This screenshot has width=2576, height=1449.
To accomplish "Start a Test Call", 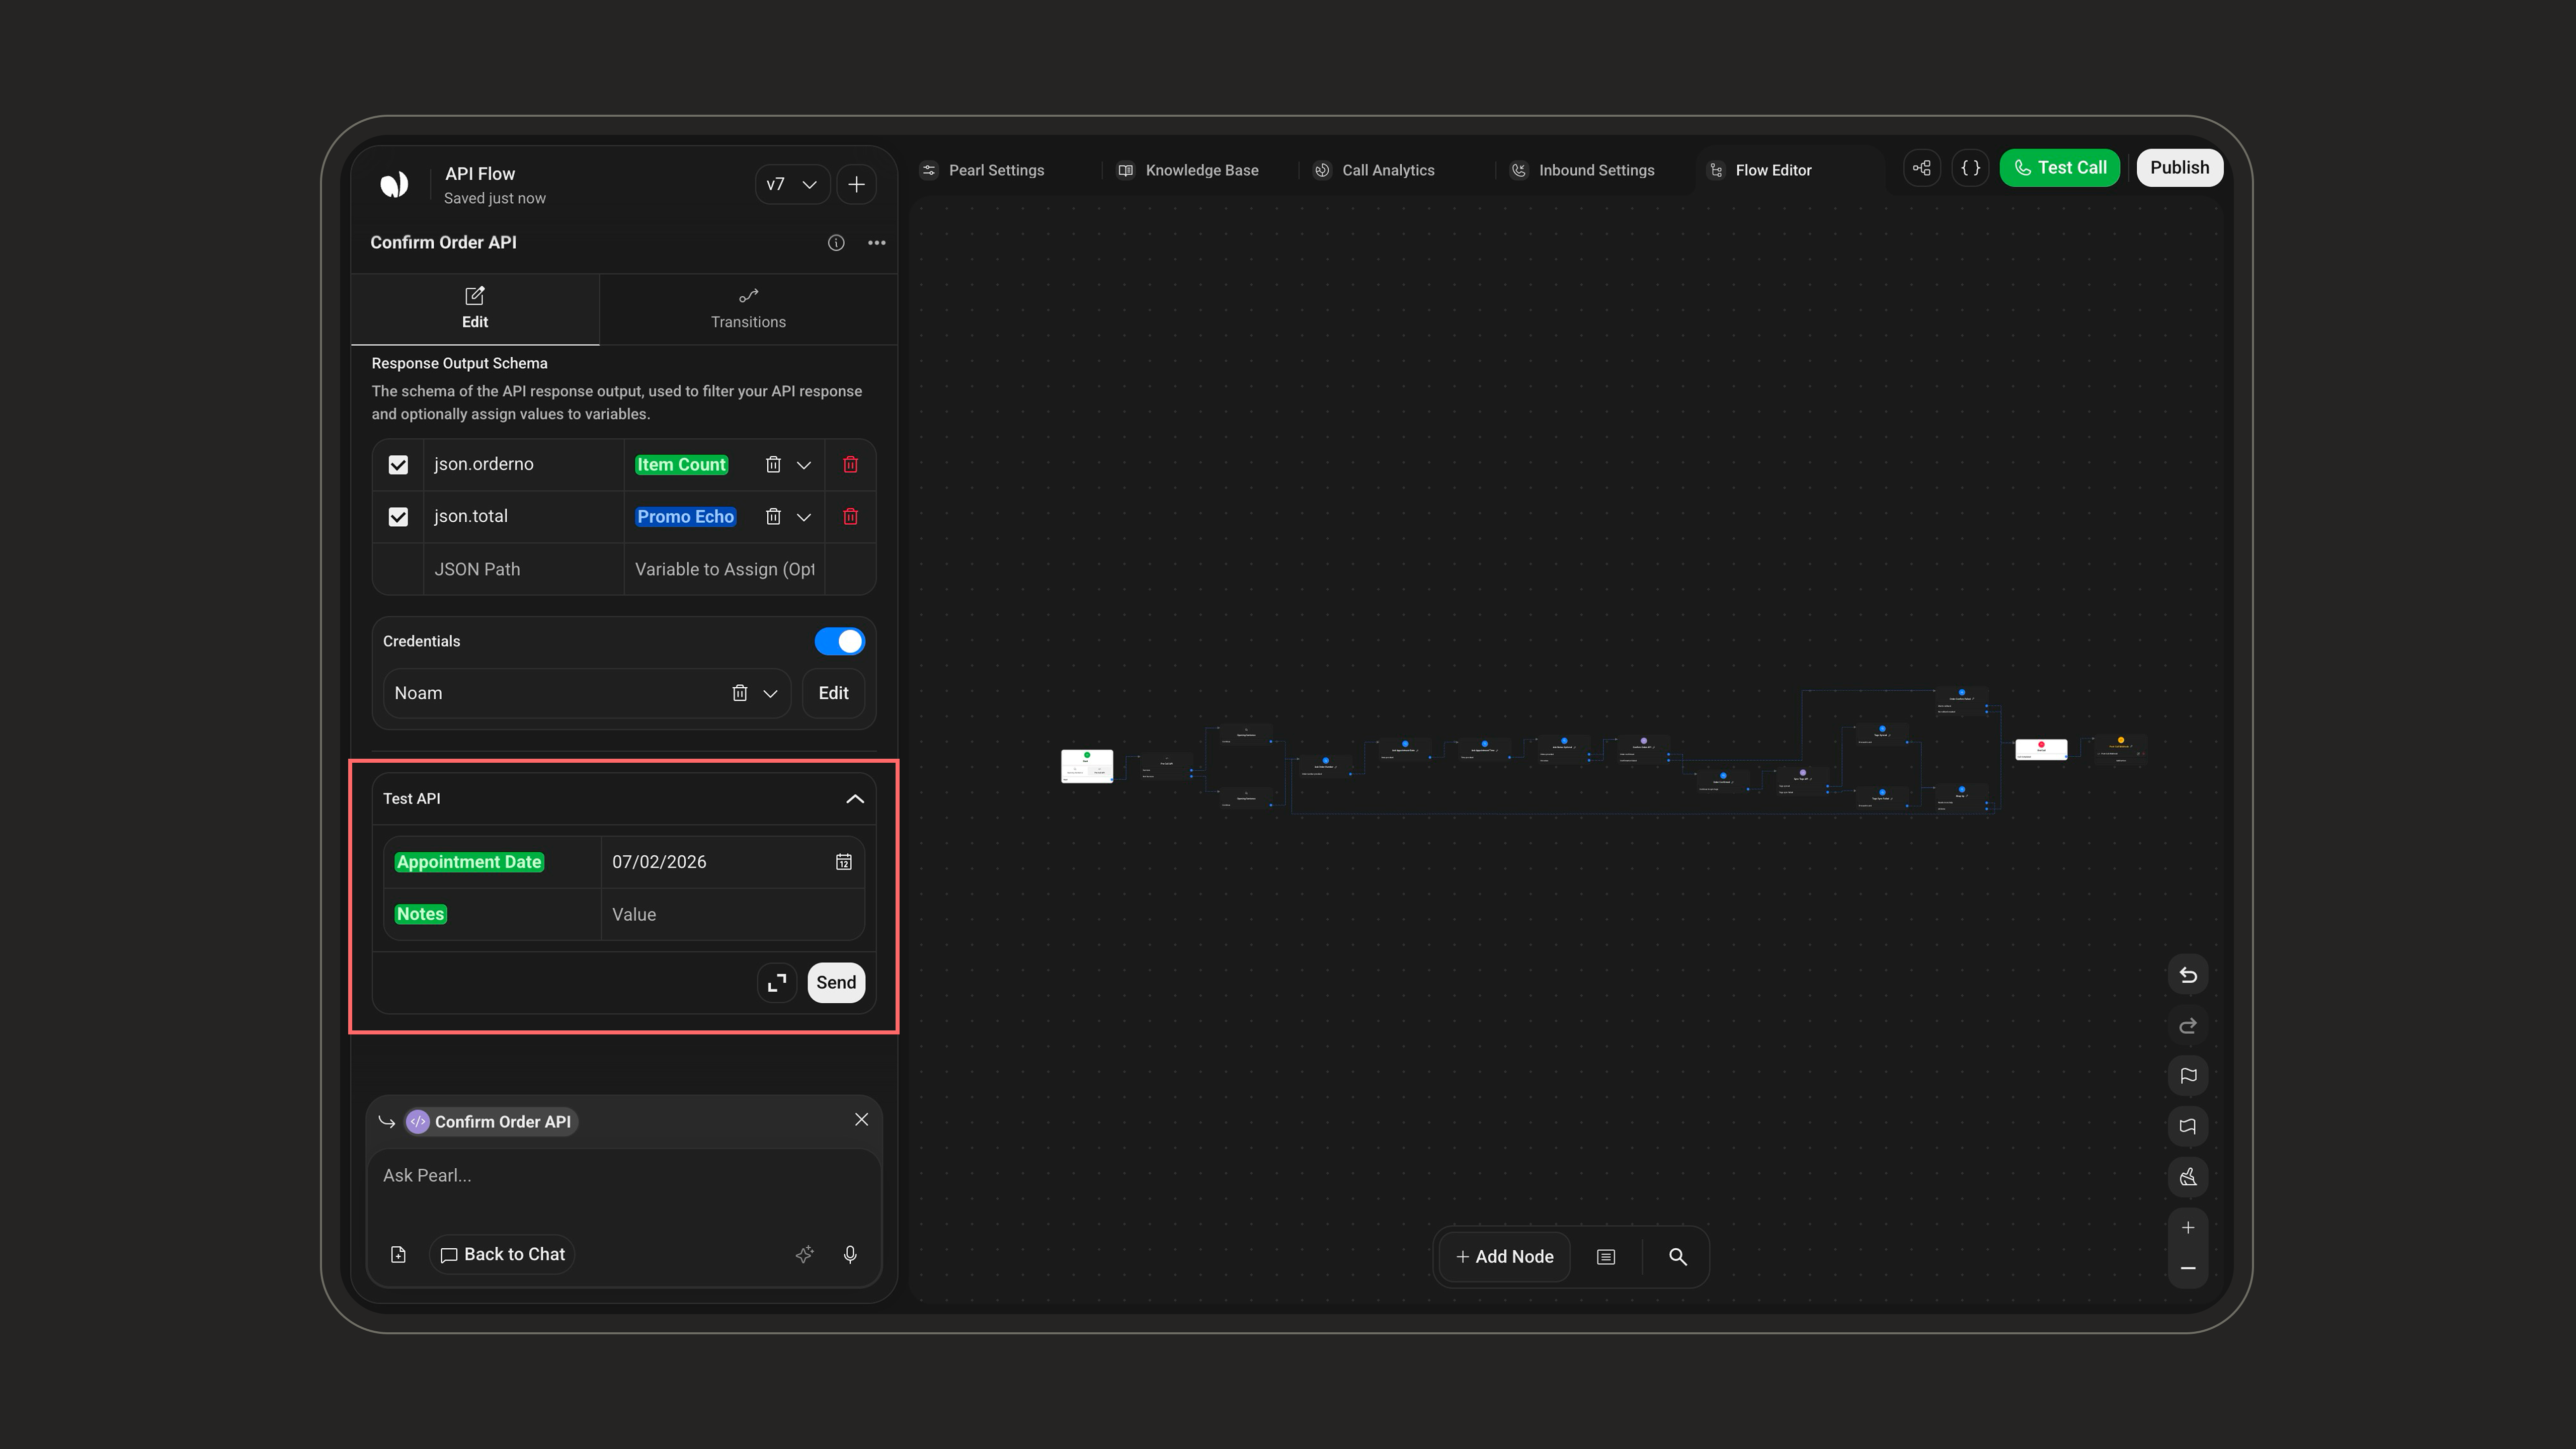I will point(2060,168).
